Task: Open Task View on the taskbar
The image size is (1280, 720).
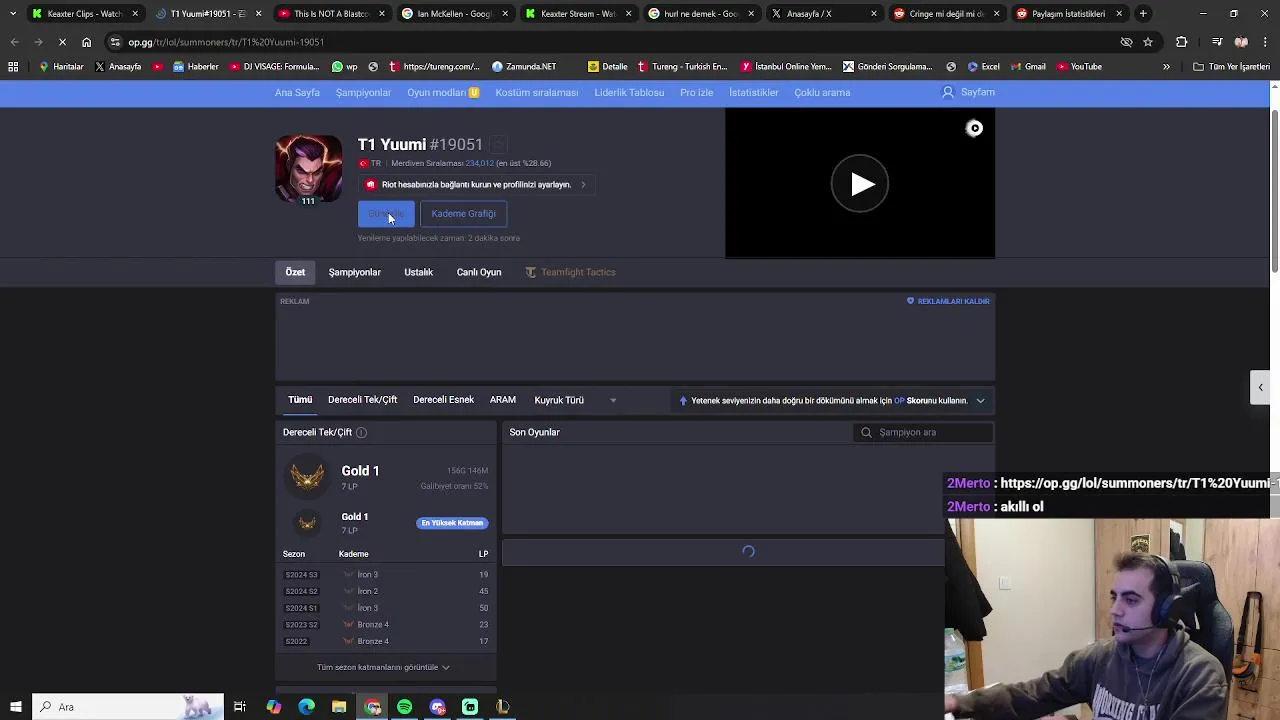Action: (x=240, y=707)
